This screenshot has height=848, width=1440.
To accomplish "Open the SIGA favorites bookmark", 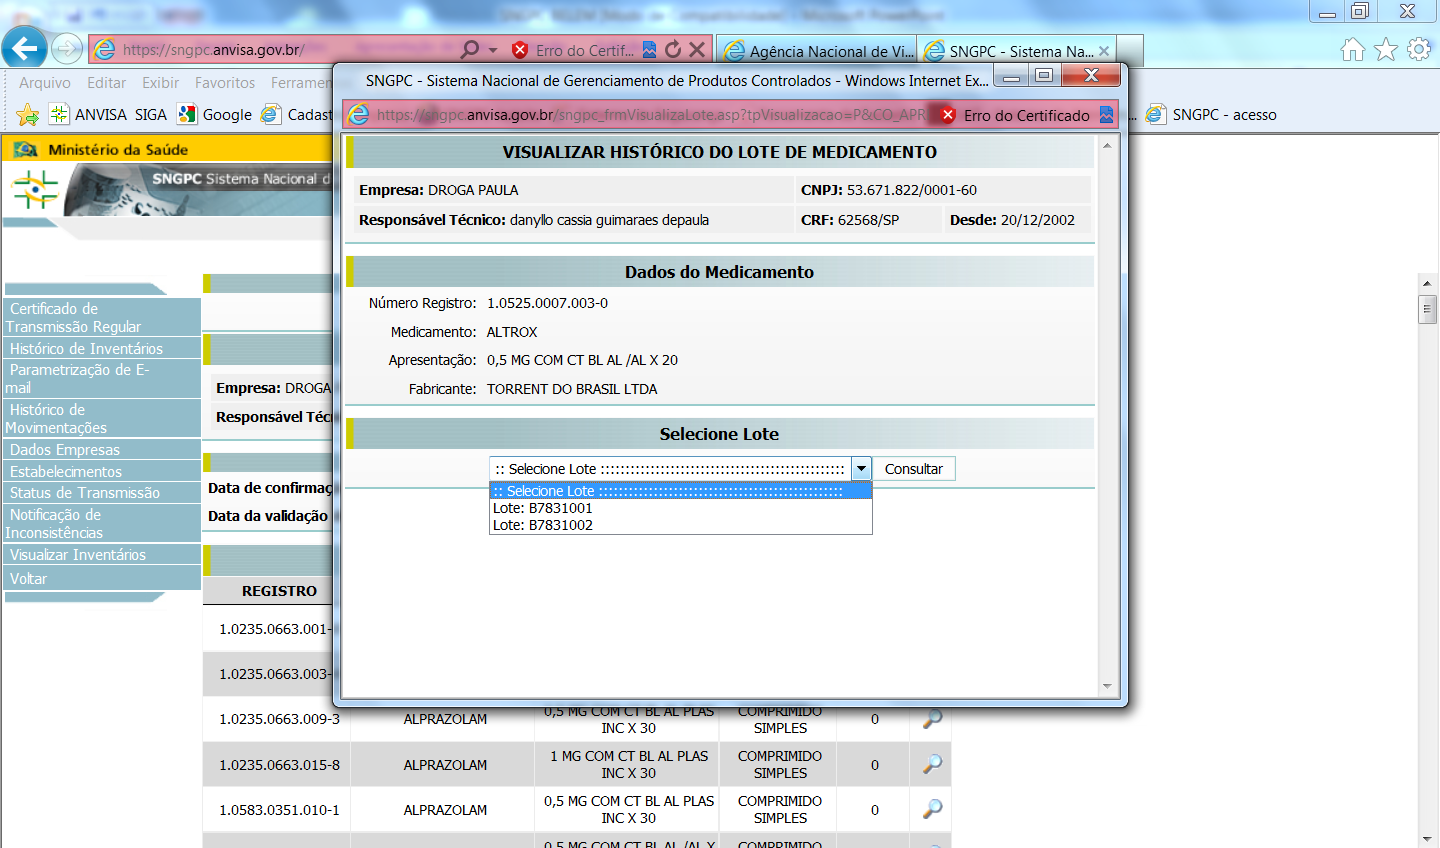I will click(x=150, y=115).
